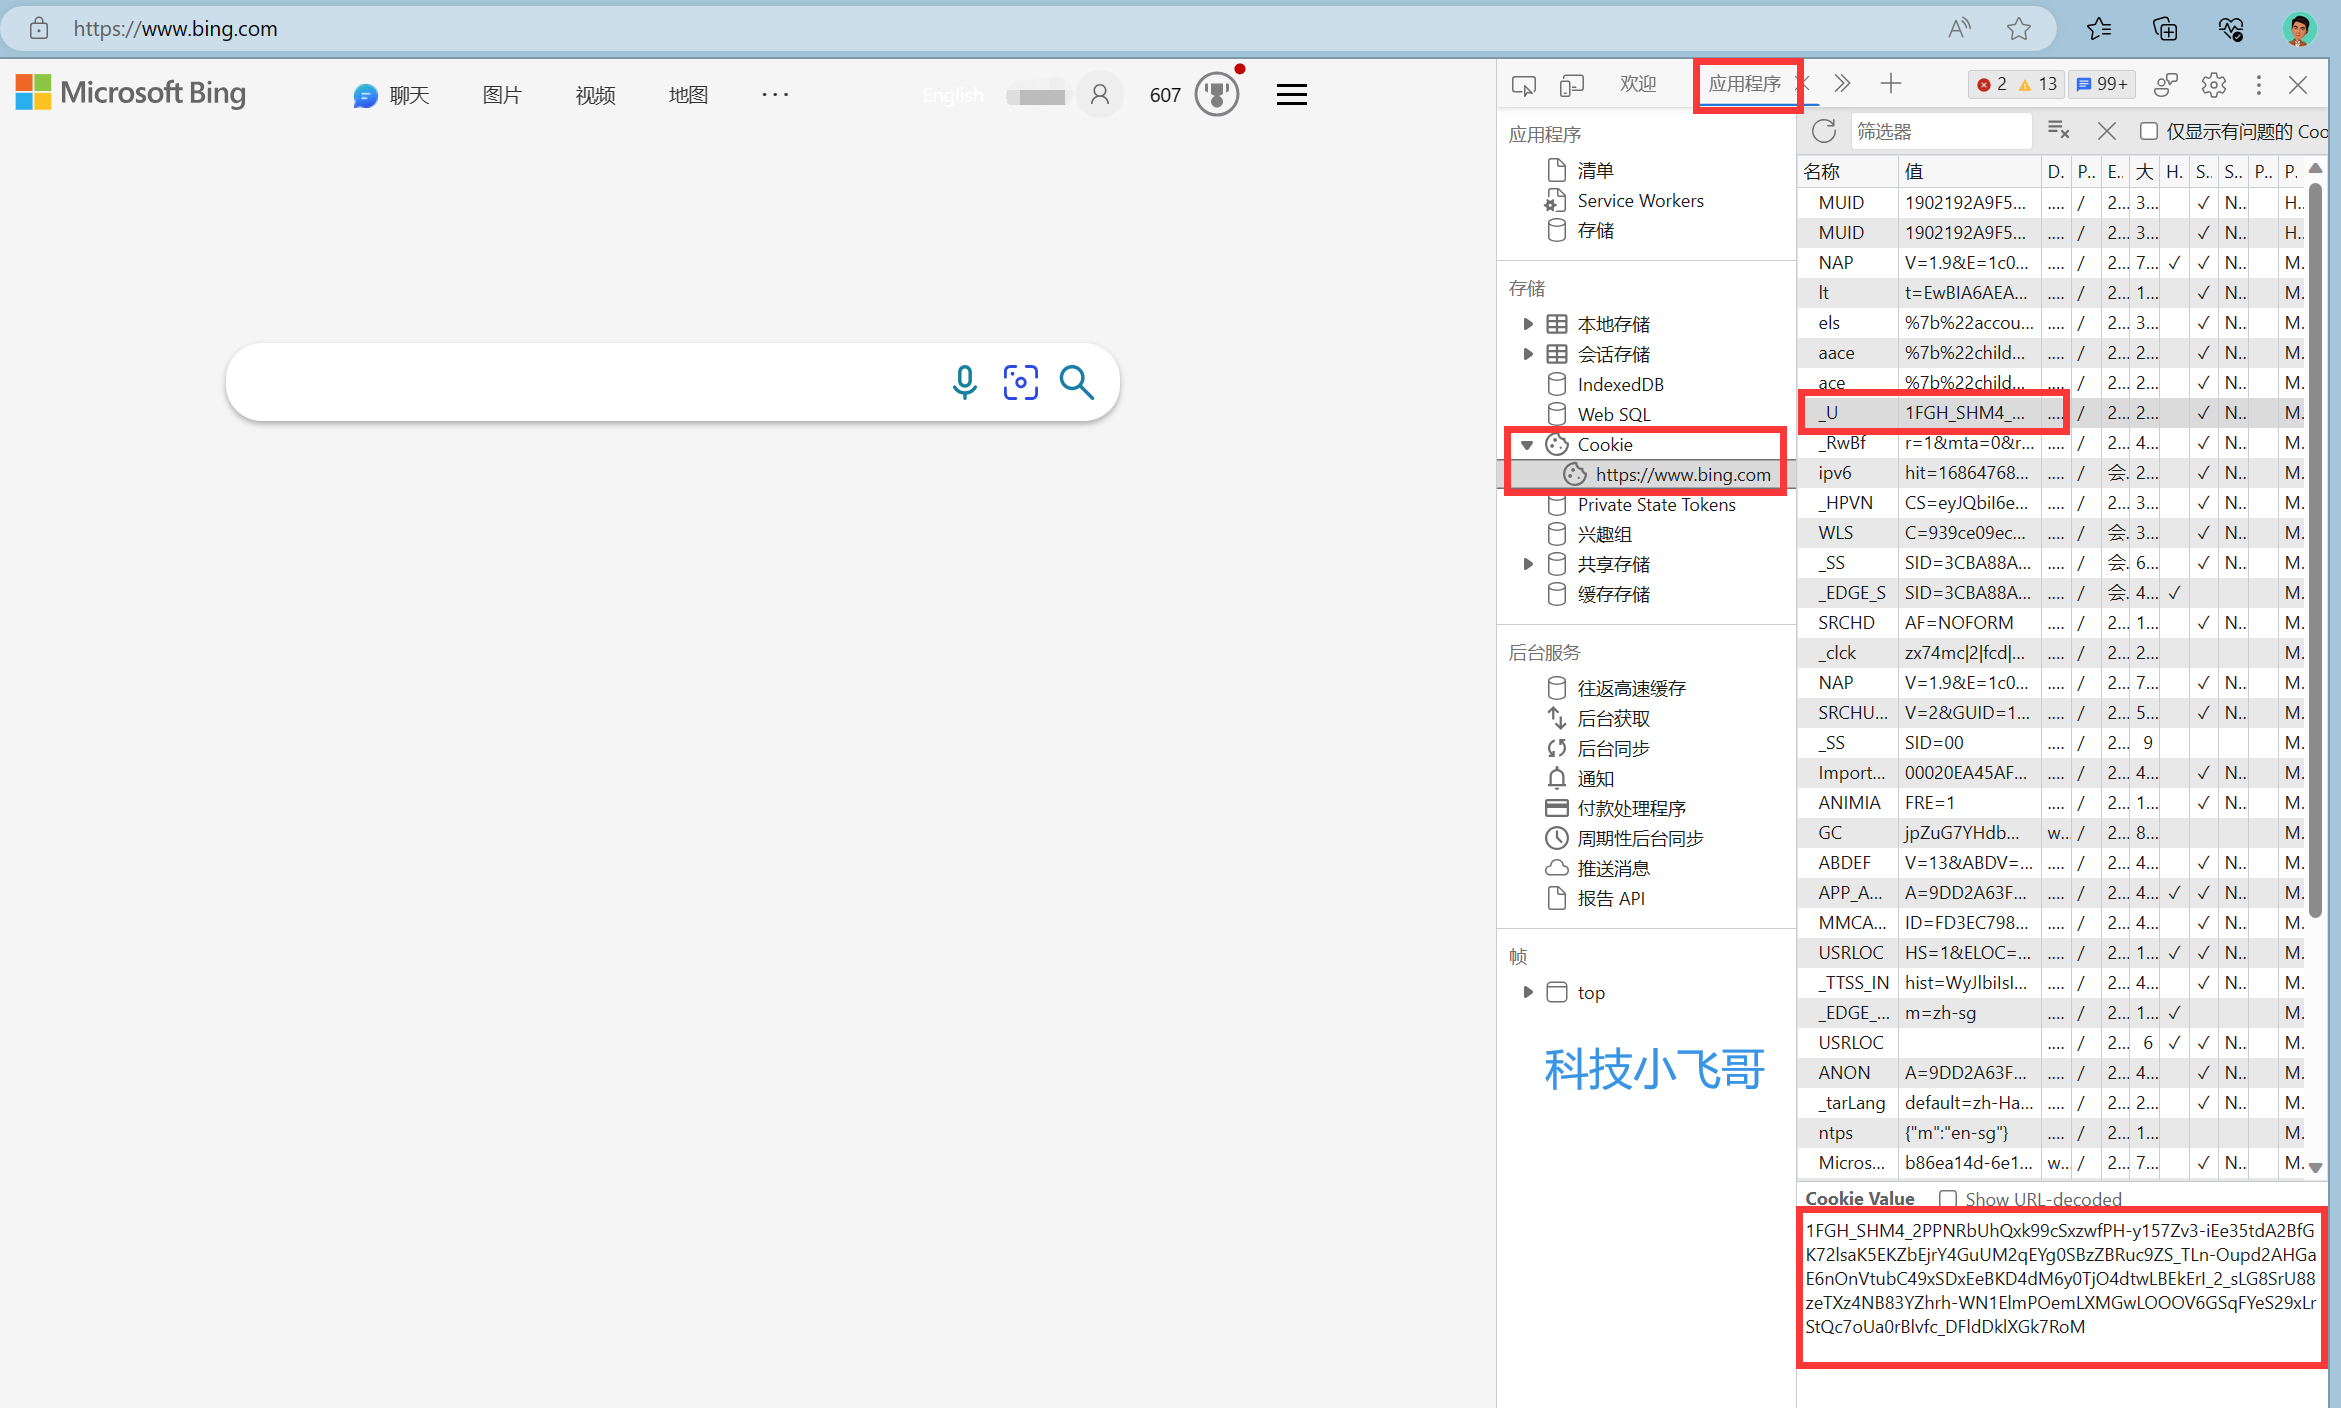This screenshot has width=2341, height=1408.
Task: Open the browser favorites list icon
Action: [2099, 29]
